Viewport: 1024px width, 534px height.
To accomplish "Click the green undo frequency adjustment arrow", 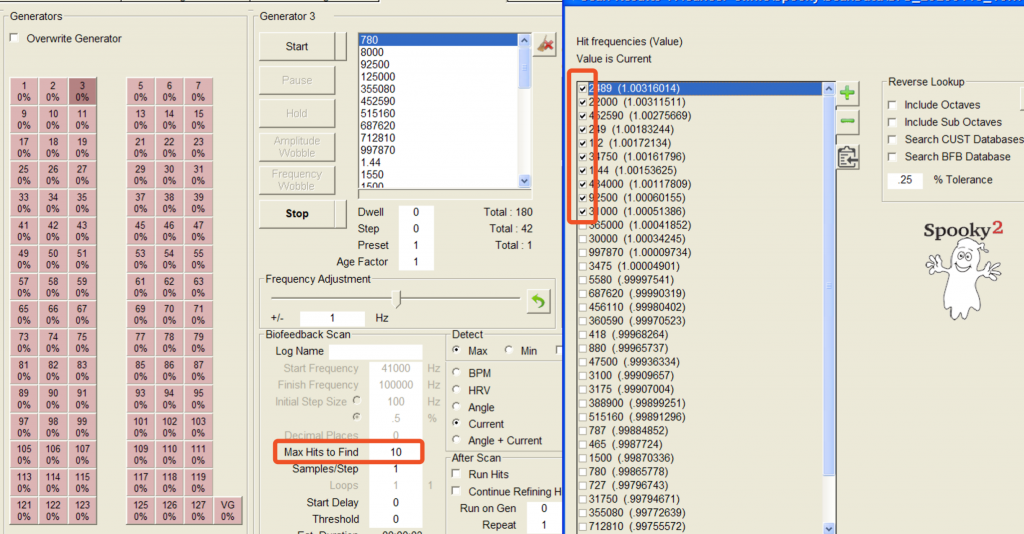I will 539,300.
